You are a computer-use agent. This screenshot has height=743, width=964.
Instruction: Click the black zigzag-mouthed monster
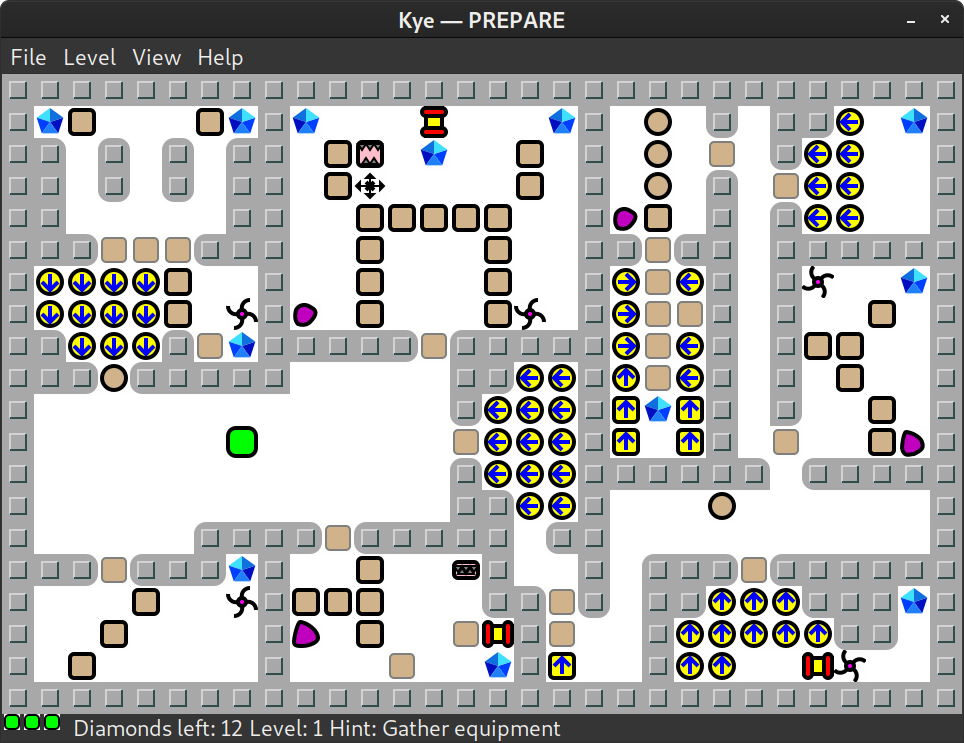tap(465, 570)
